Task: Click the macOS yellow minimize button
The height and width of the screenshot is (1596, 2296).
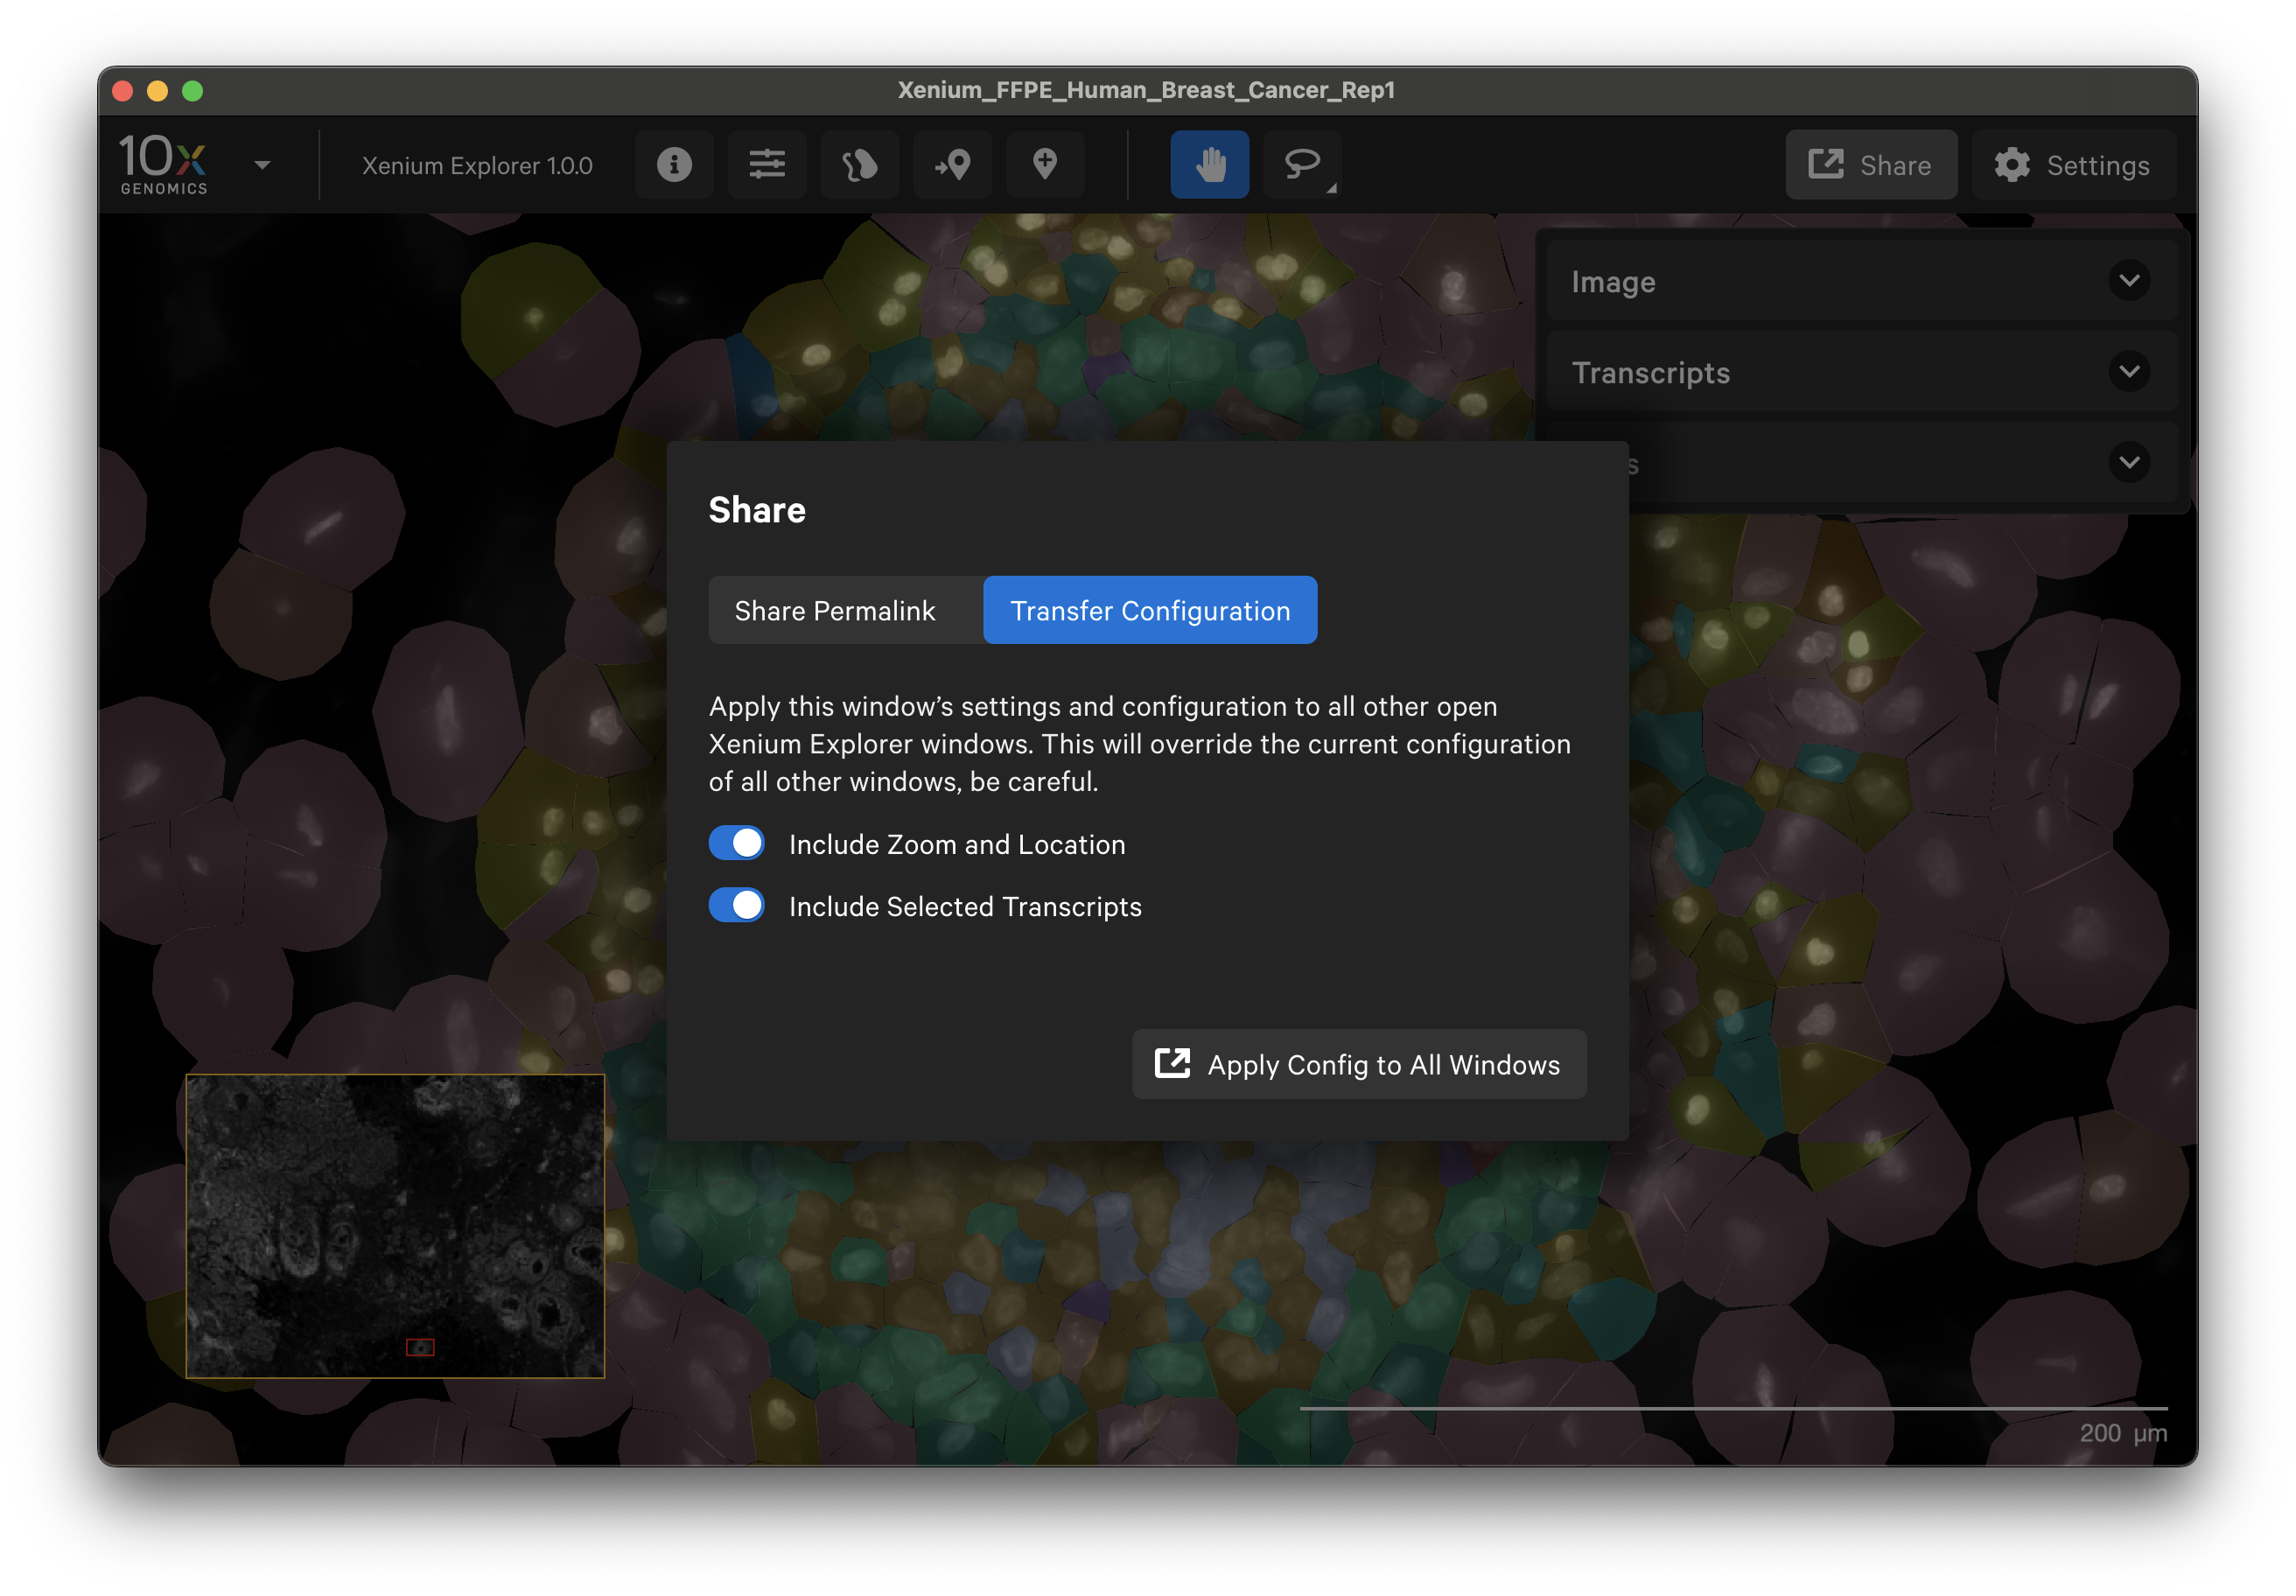Action: point(157,91)
